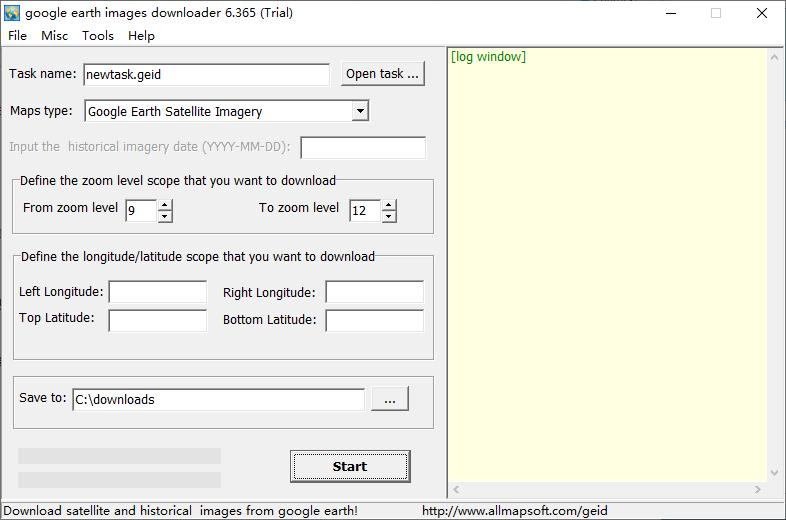Open the Tools menu
This screenshot has width=786, height=520.
point(98,36)
